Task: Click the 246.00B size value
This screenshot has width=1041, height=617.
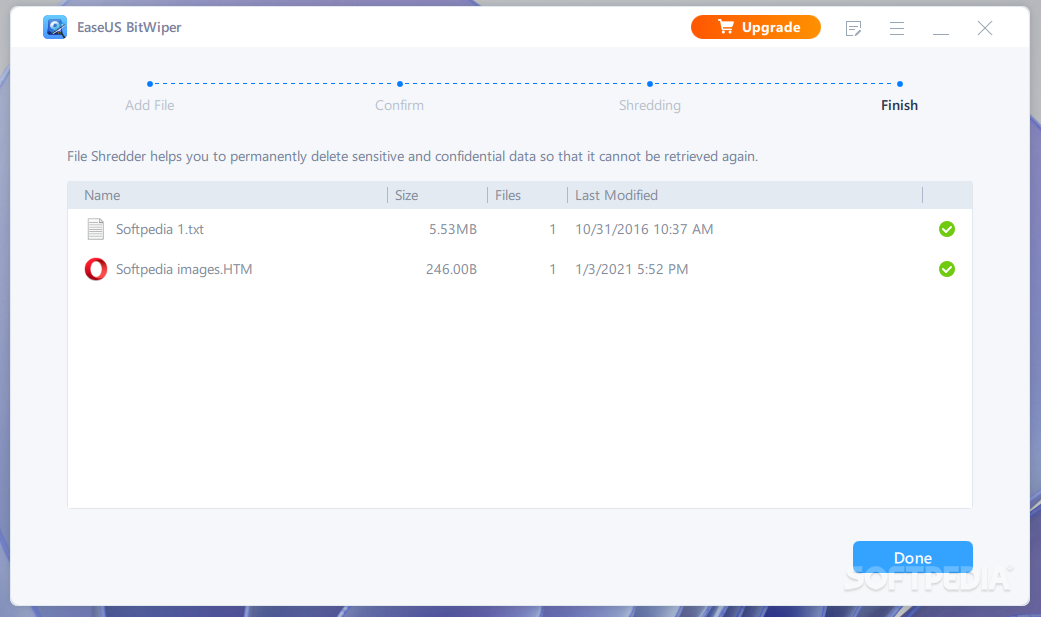Action: pos(451,269)
